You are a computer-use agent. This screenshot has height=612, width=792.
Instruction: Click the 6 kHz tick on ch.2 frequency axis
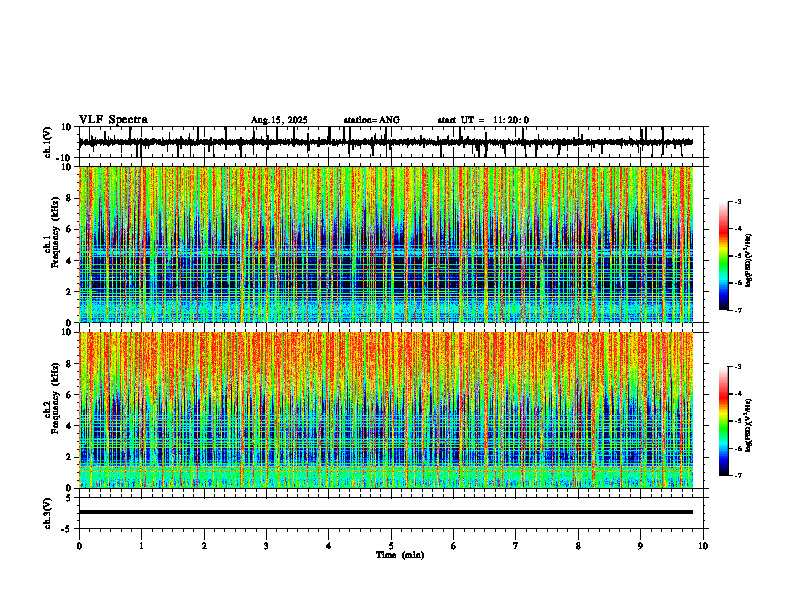(x=71, y=395)
